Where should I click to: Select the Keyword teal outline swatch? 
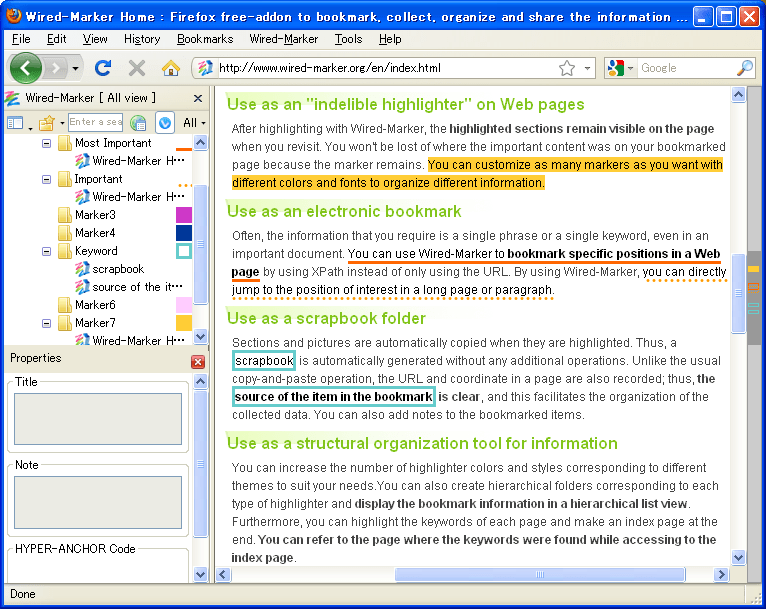pyautogui.click(x=184, y=251)
